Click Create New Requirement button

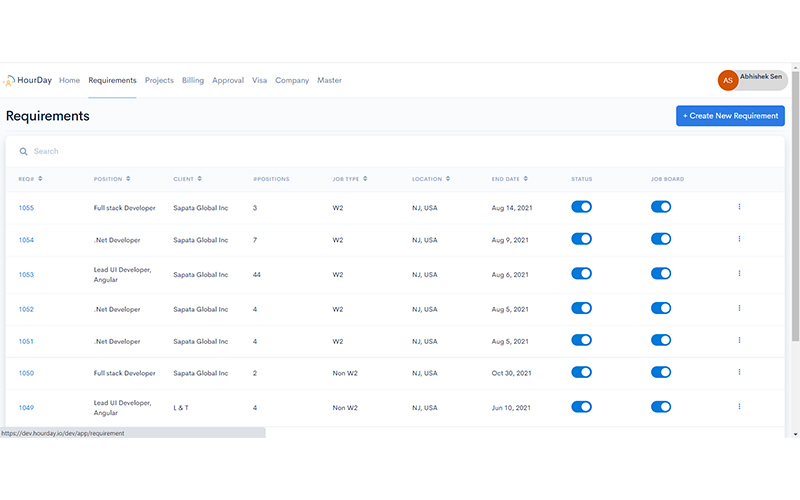[x=730, y=116]
